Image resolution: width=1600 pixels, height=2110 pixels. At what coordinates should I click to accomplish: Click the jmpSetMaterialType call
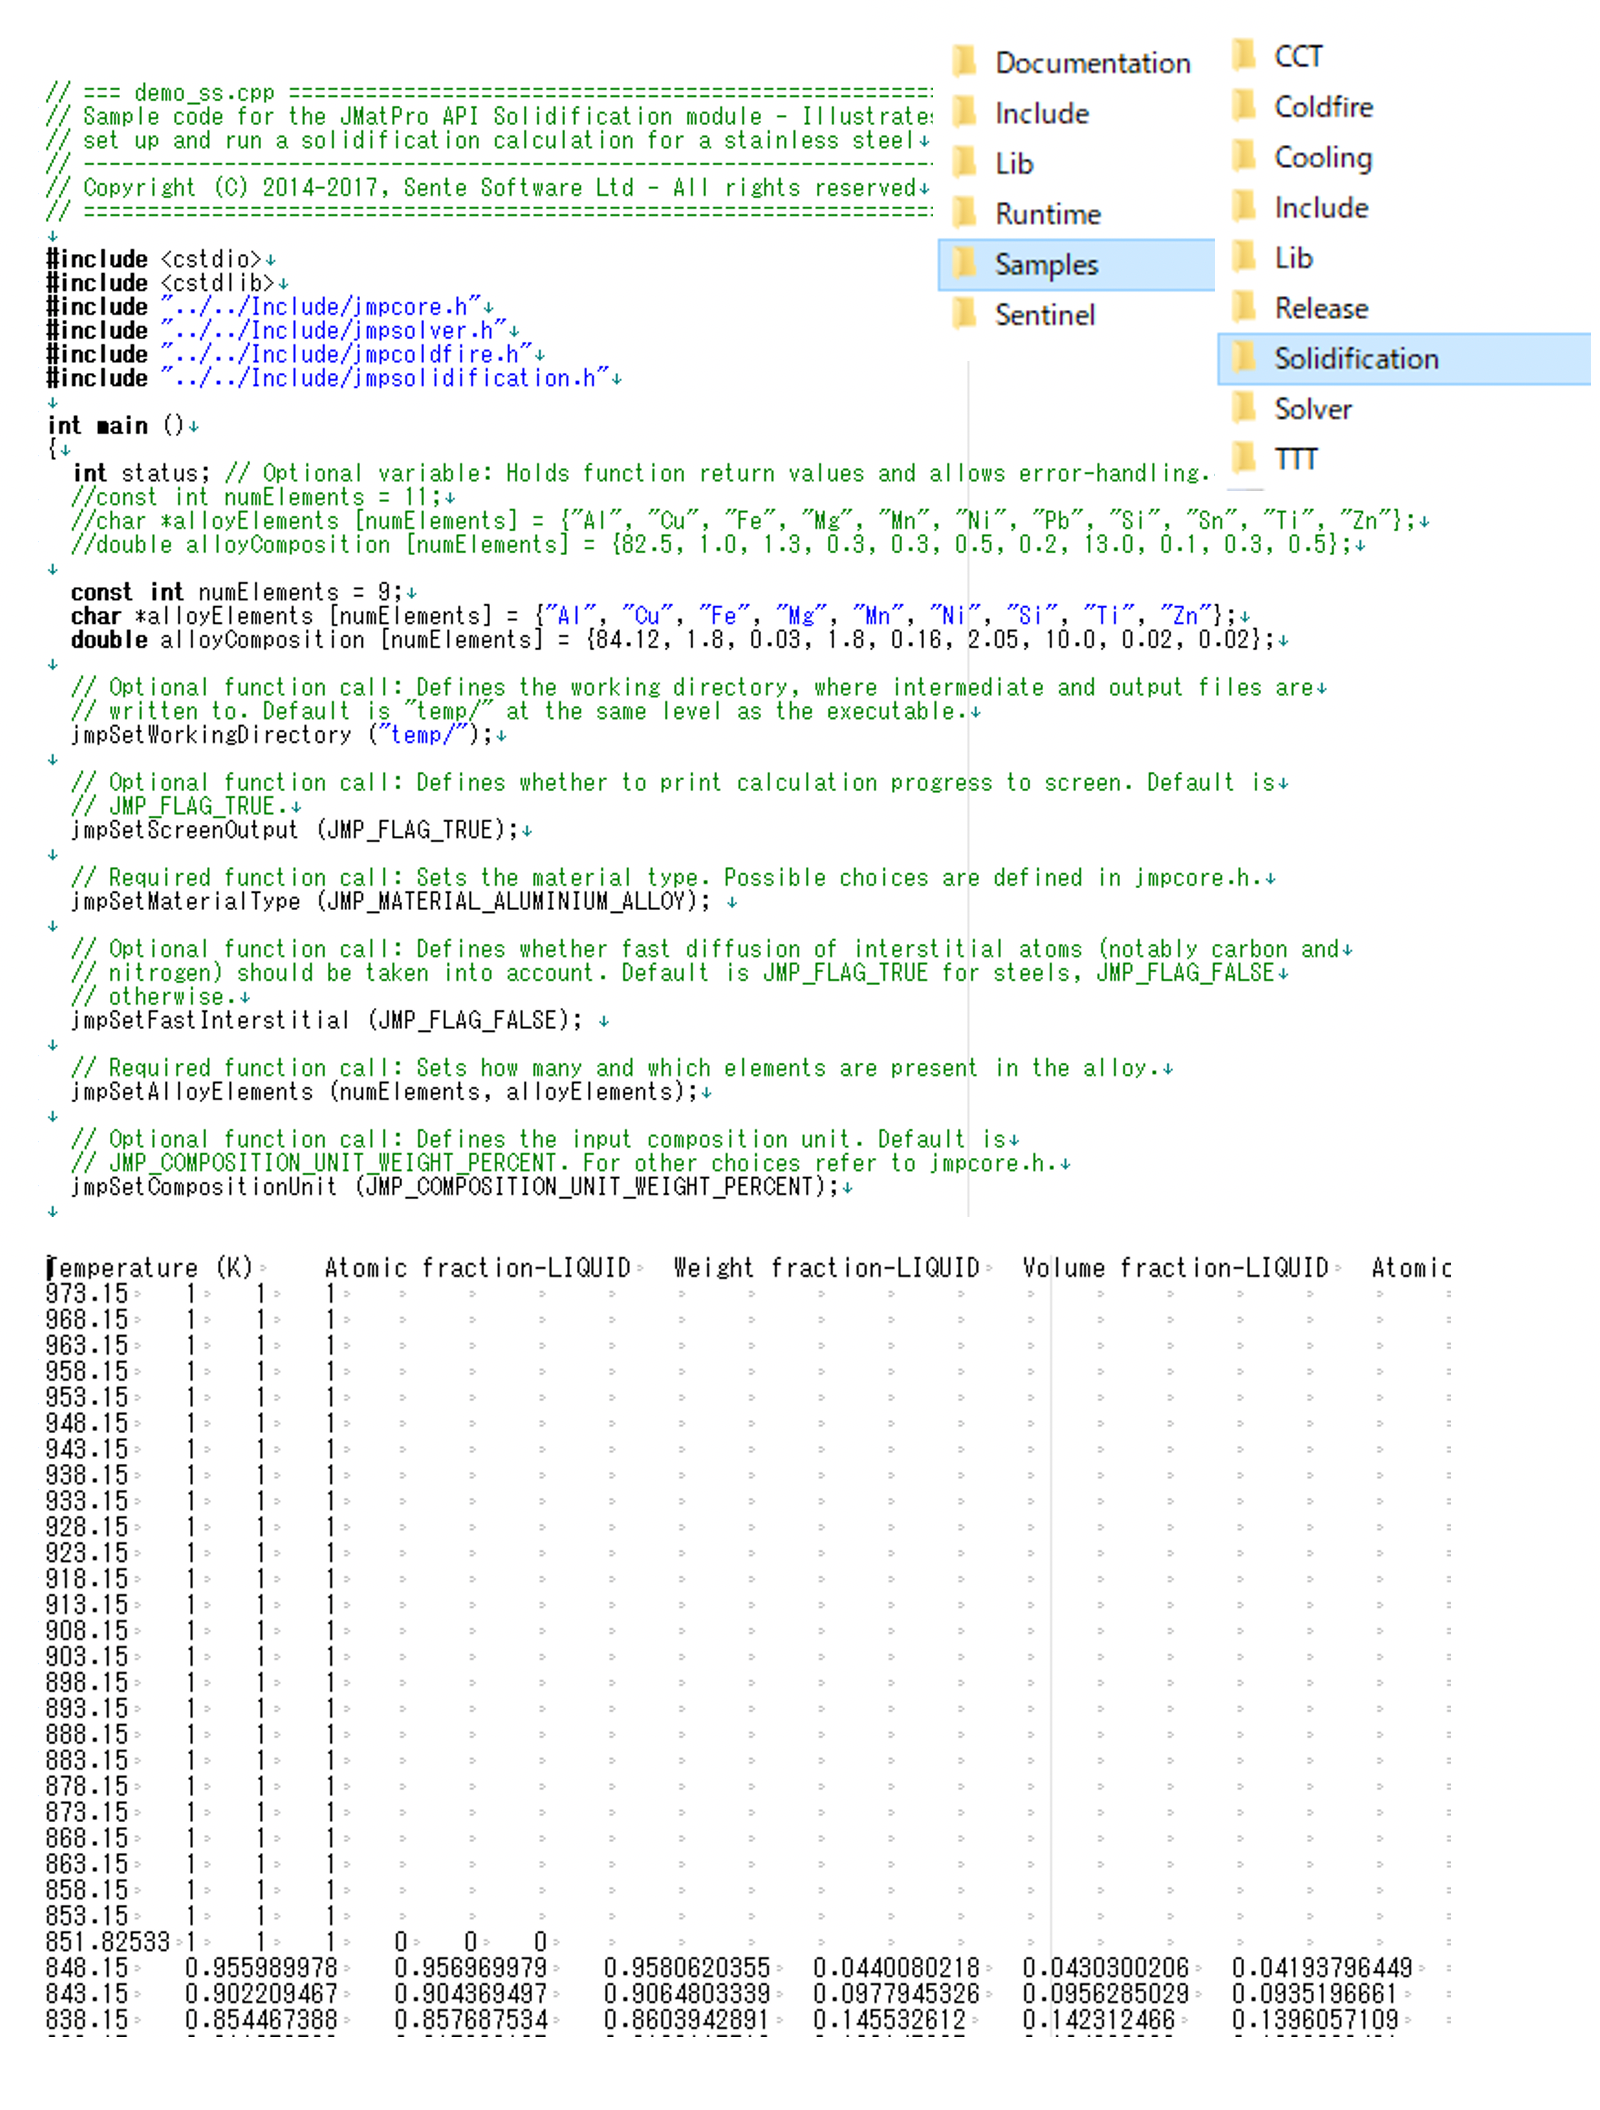point(391,902)
